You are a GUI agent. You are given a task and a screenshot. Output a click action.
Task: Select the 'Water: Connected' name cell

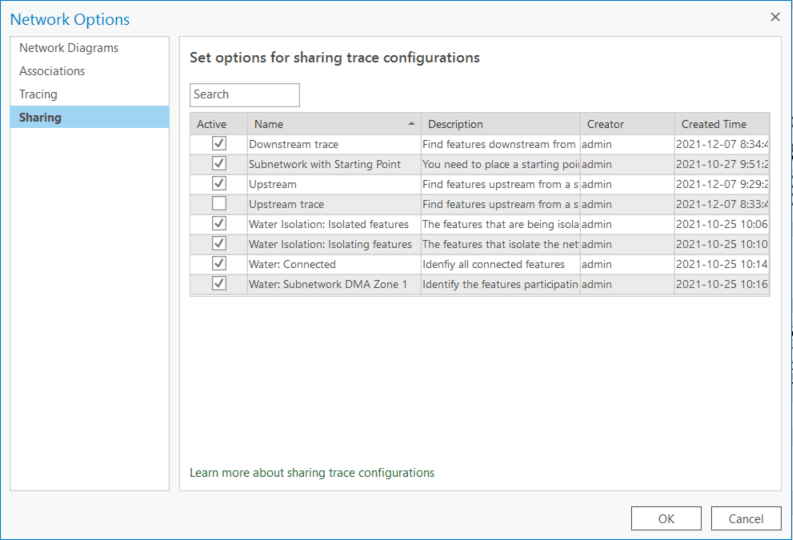(334, 264)
